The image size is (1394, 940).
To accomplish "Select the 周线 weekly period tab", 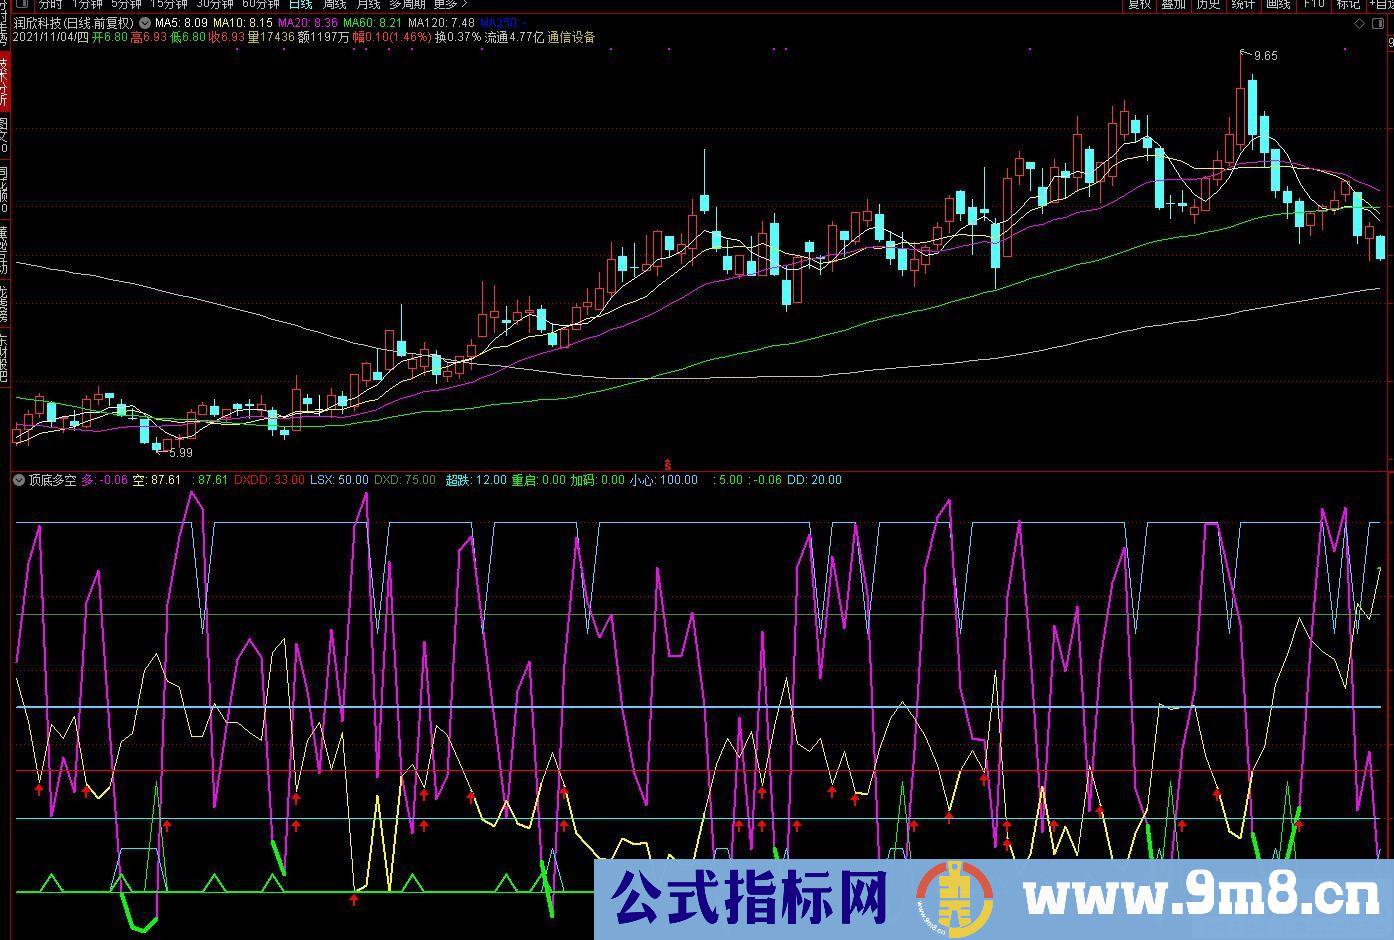I will pyautogui.click(x=334, y=4).
